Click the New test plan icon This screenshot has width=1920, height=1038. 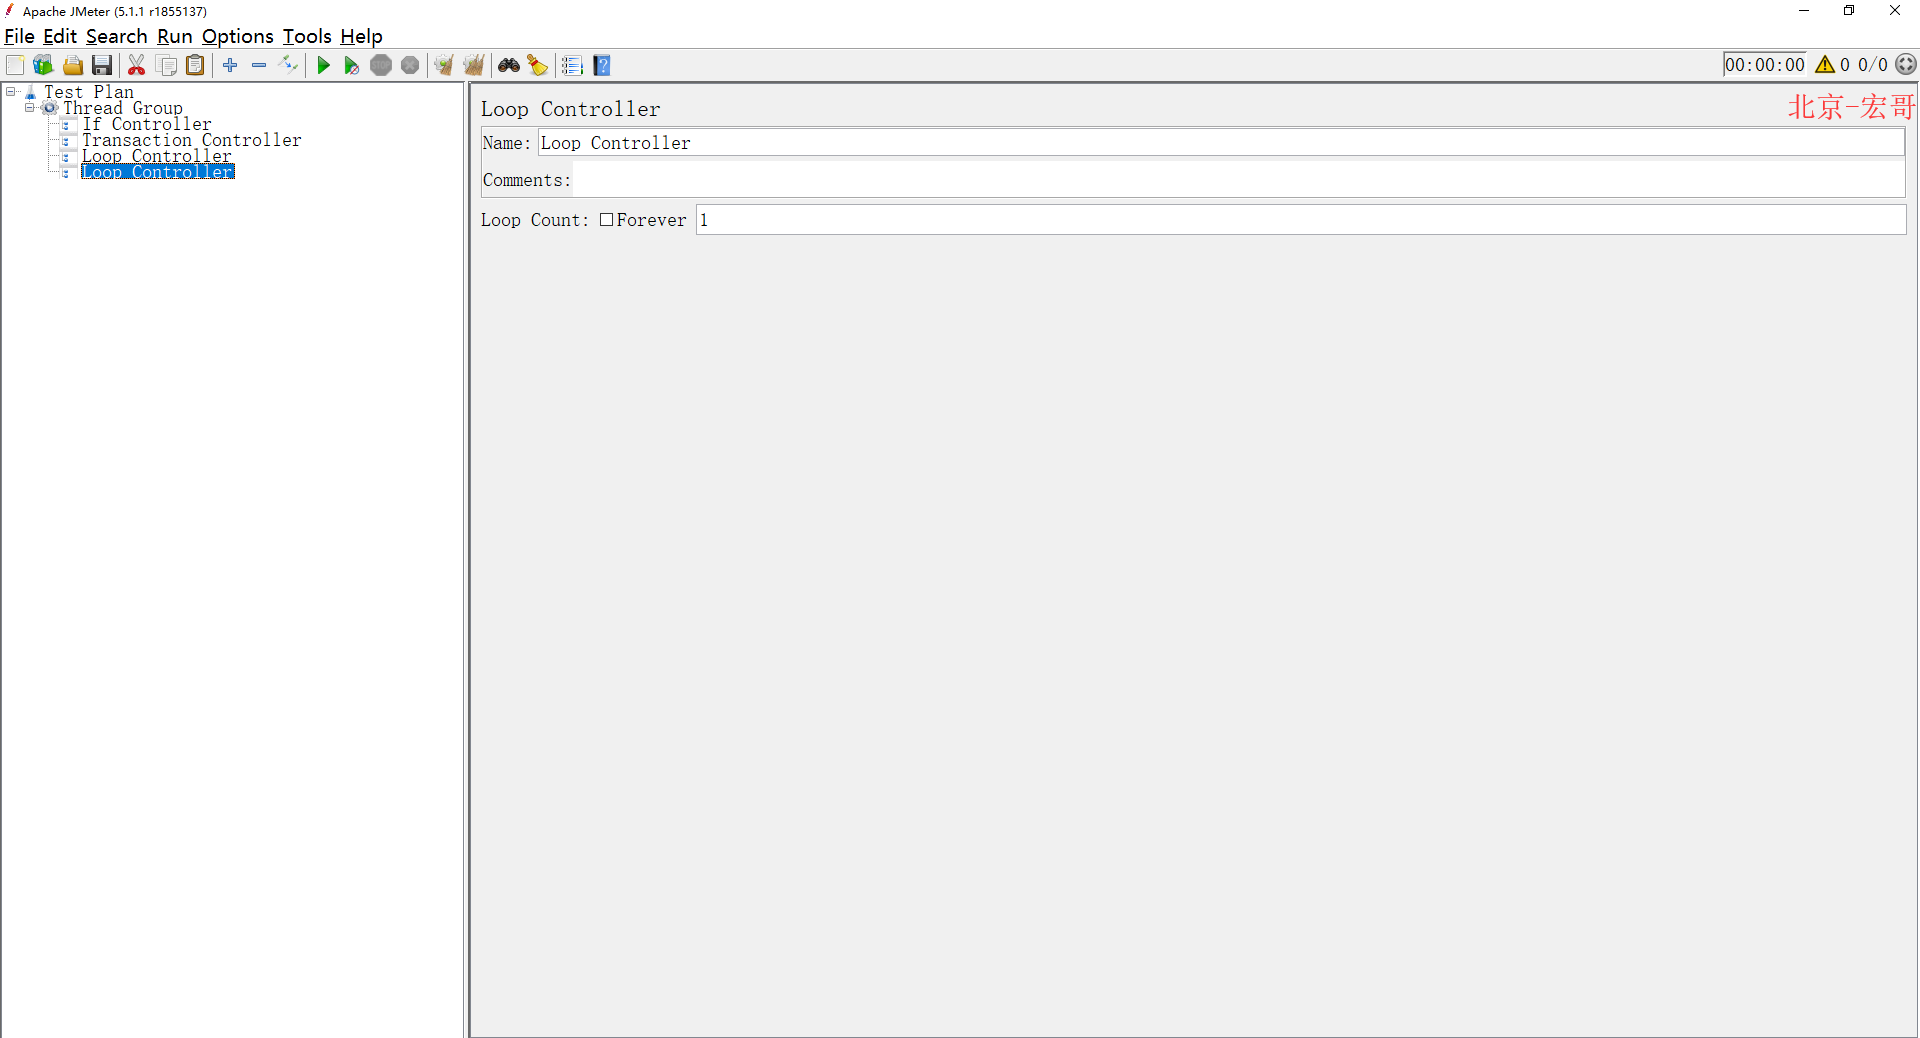[x=15, y=65]
